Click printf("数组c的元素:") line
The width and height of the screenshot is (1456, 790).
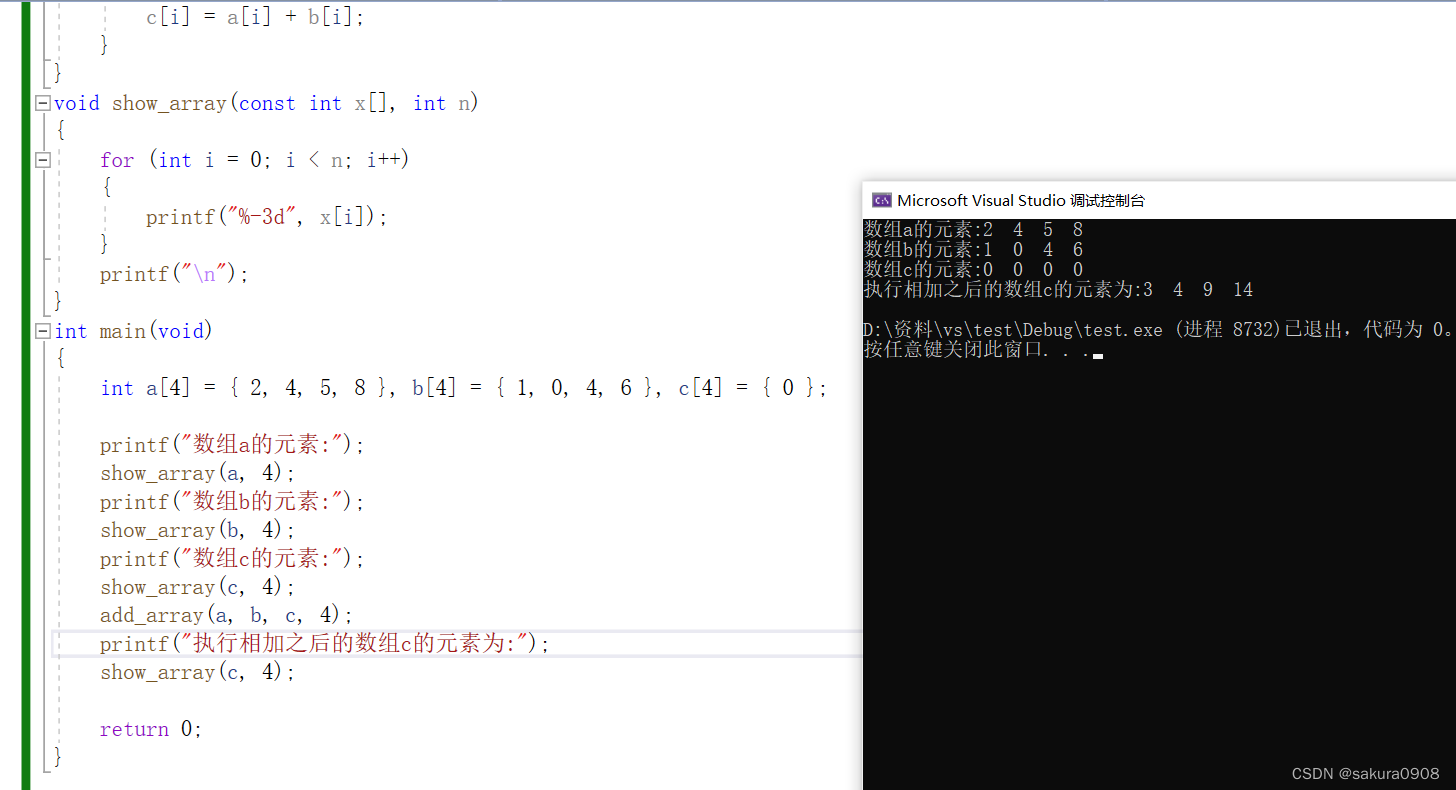[233, 559]
